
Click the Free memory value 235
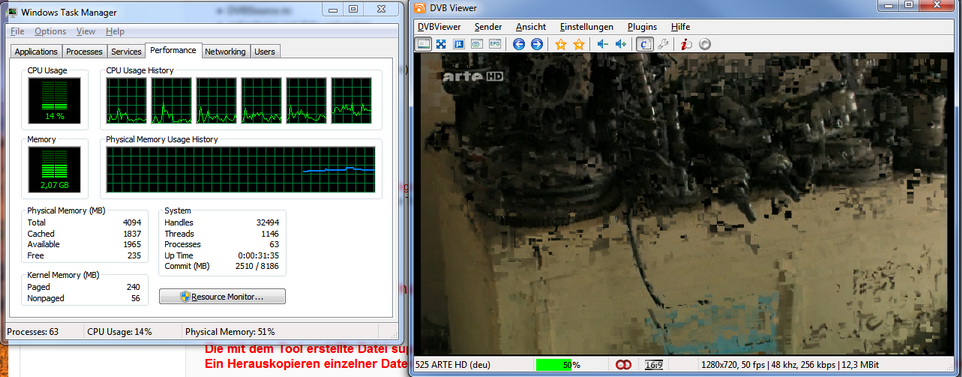point(134,255)
